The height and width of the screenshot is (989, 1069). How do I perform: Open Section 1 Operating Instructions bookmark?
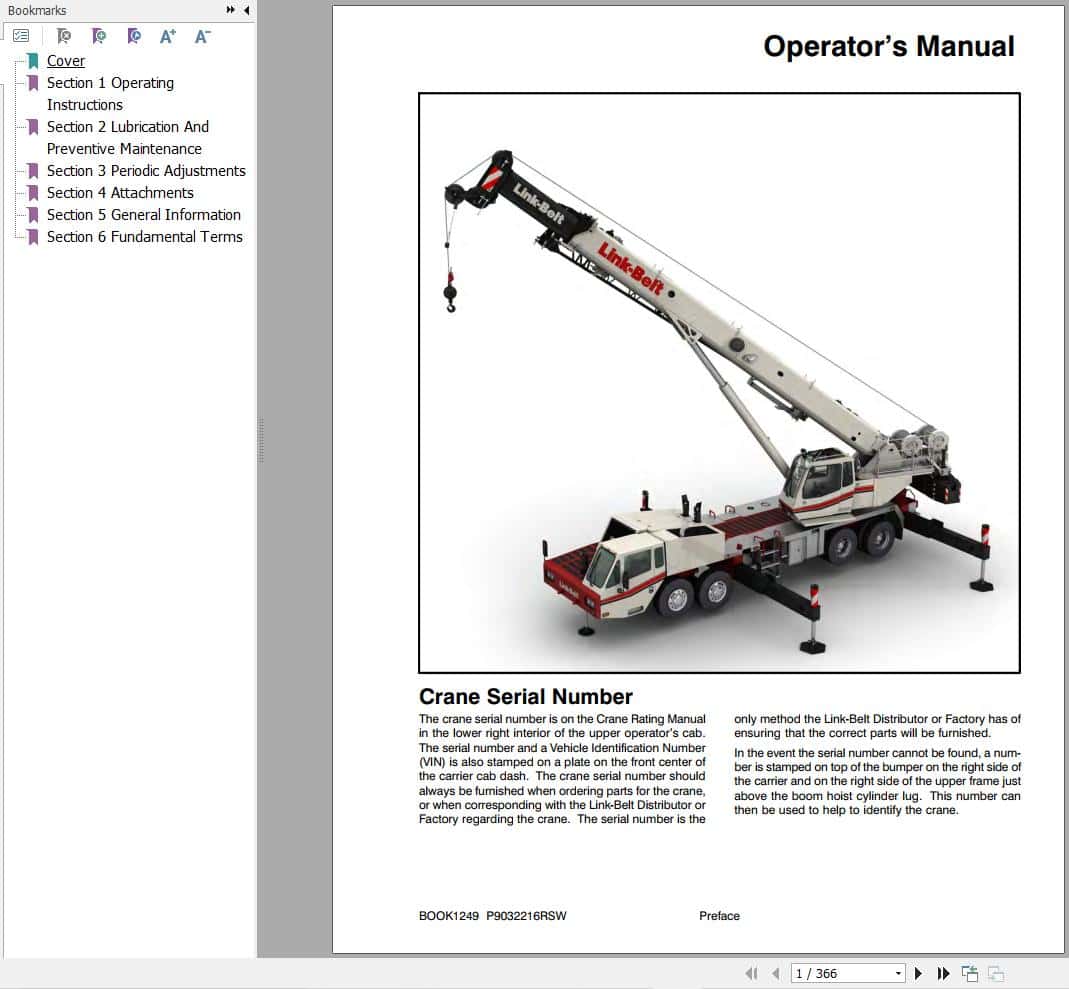click(110, 83)
